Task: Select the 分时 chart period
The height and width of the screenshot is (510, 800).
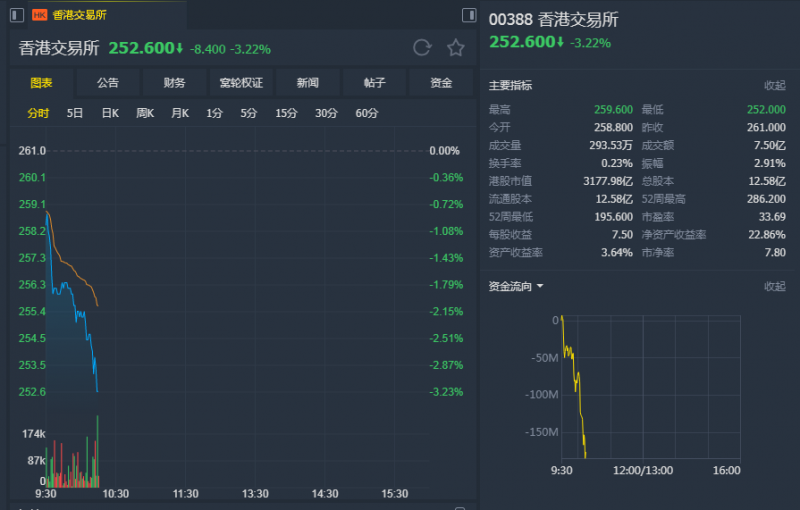Action: click(38, 113)
